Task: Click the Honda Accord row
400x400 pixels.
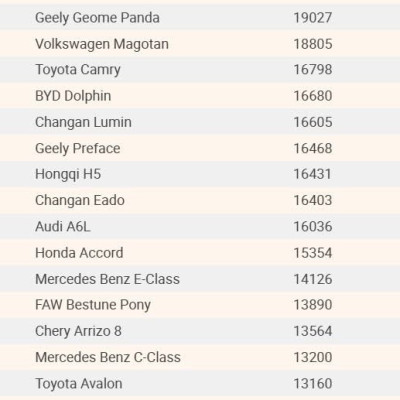Action: point(200,253)
